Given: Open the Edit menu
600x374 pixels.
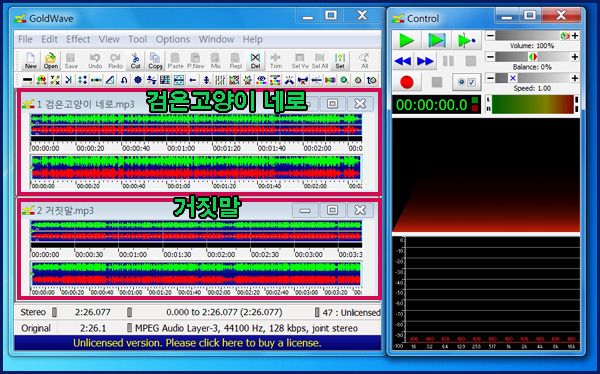Looking at the screenshot, I should 49,39.
